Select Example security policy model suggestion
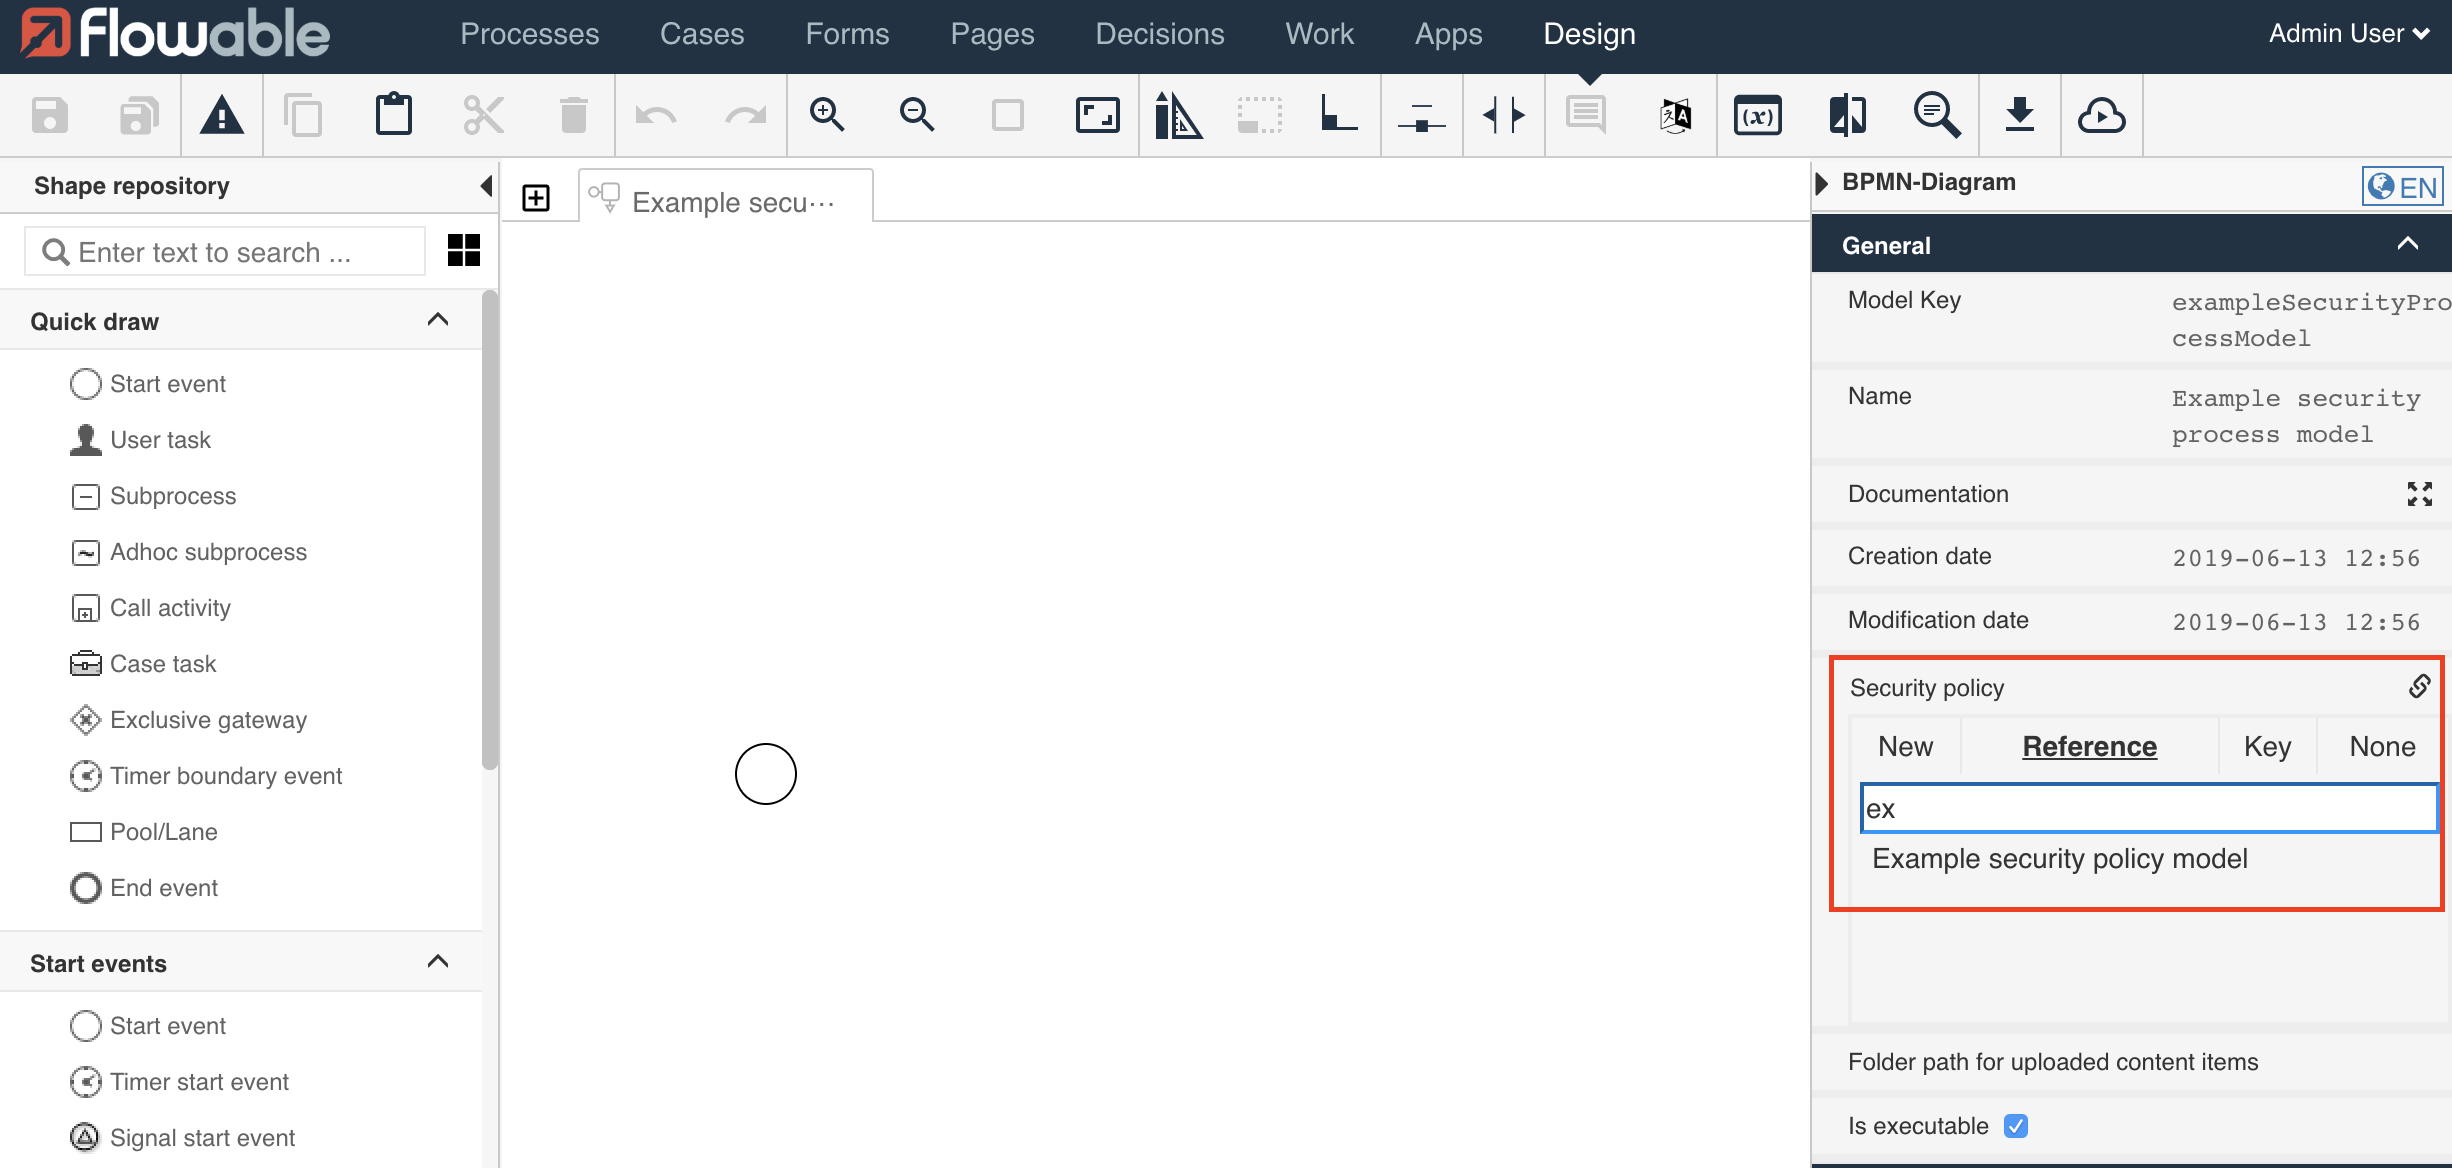The image size is (2452, 1168). pyautogui.click(x=2059, y=858)
